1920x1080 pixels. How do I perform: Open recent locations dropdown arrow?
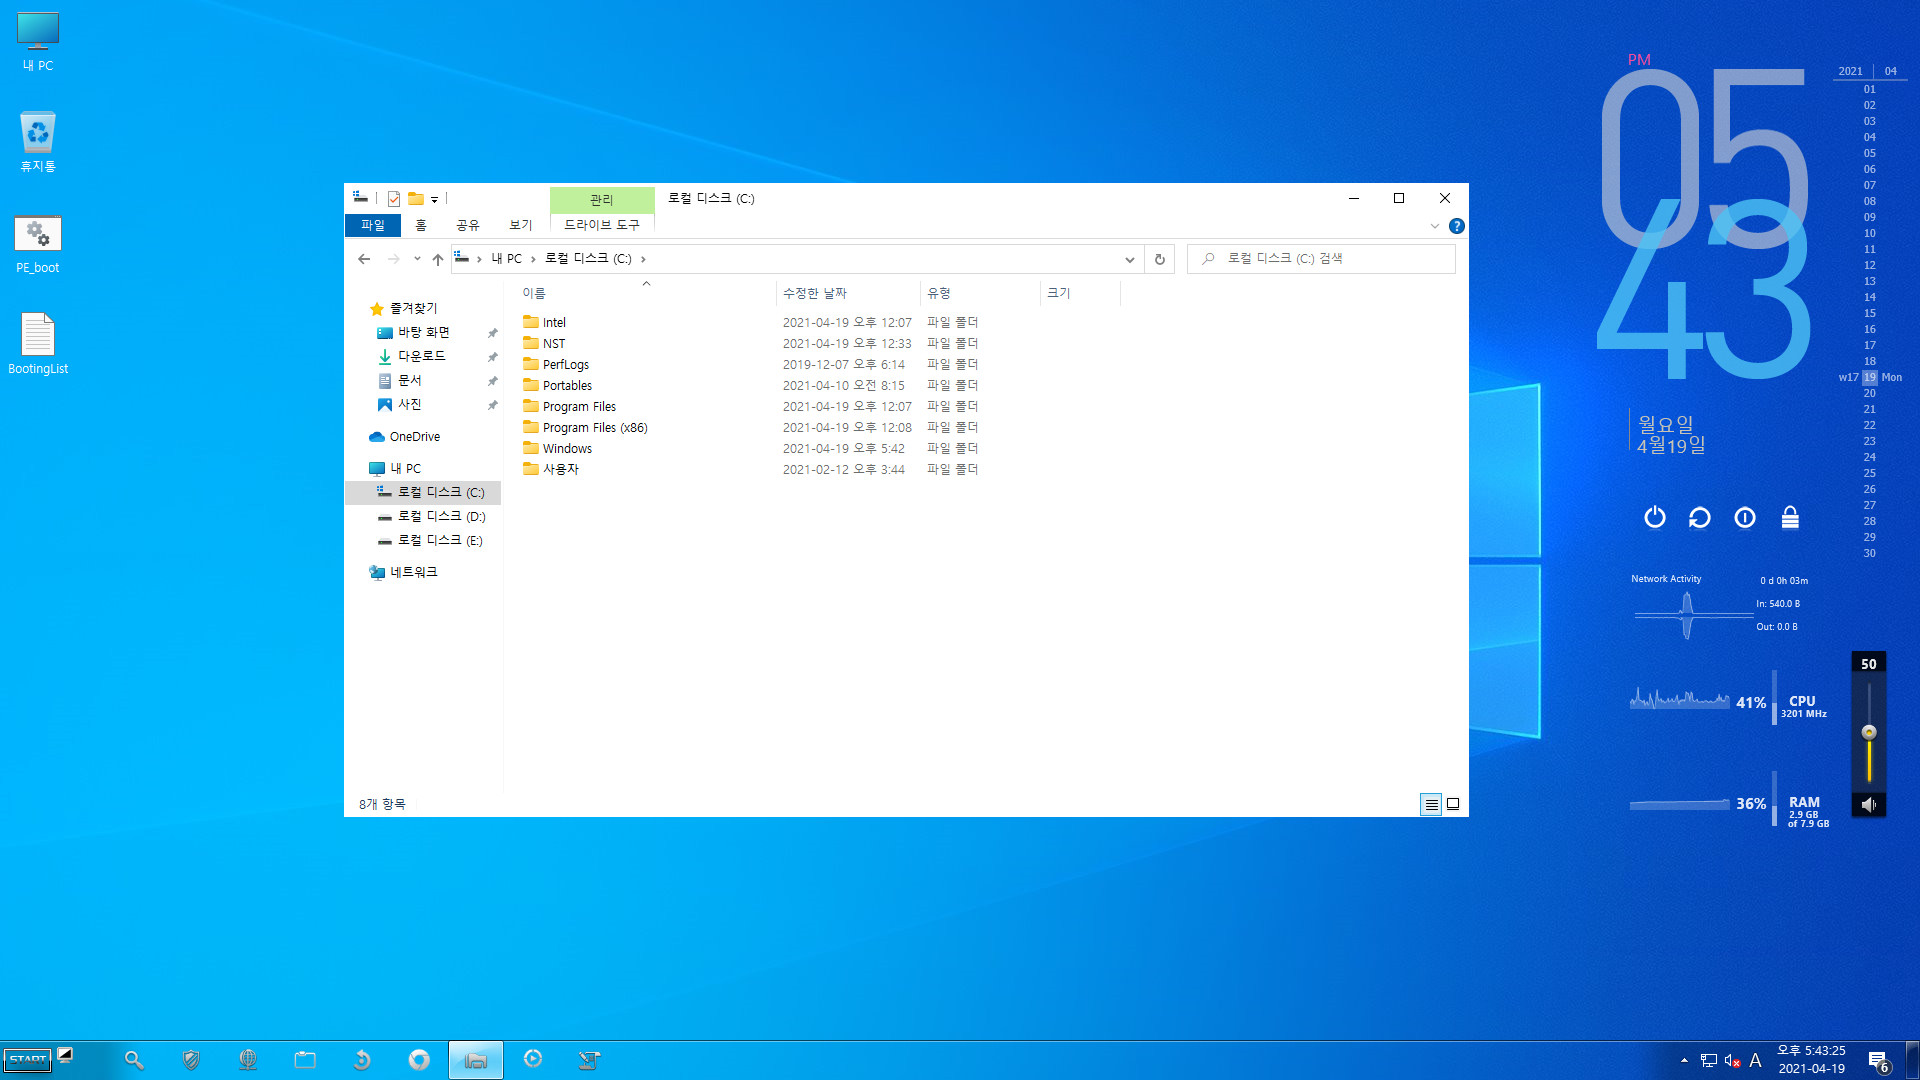point(417,259)
